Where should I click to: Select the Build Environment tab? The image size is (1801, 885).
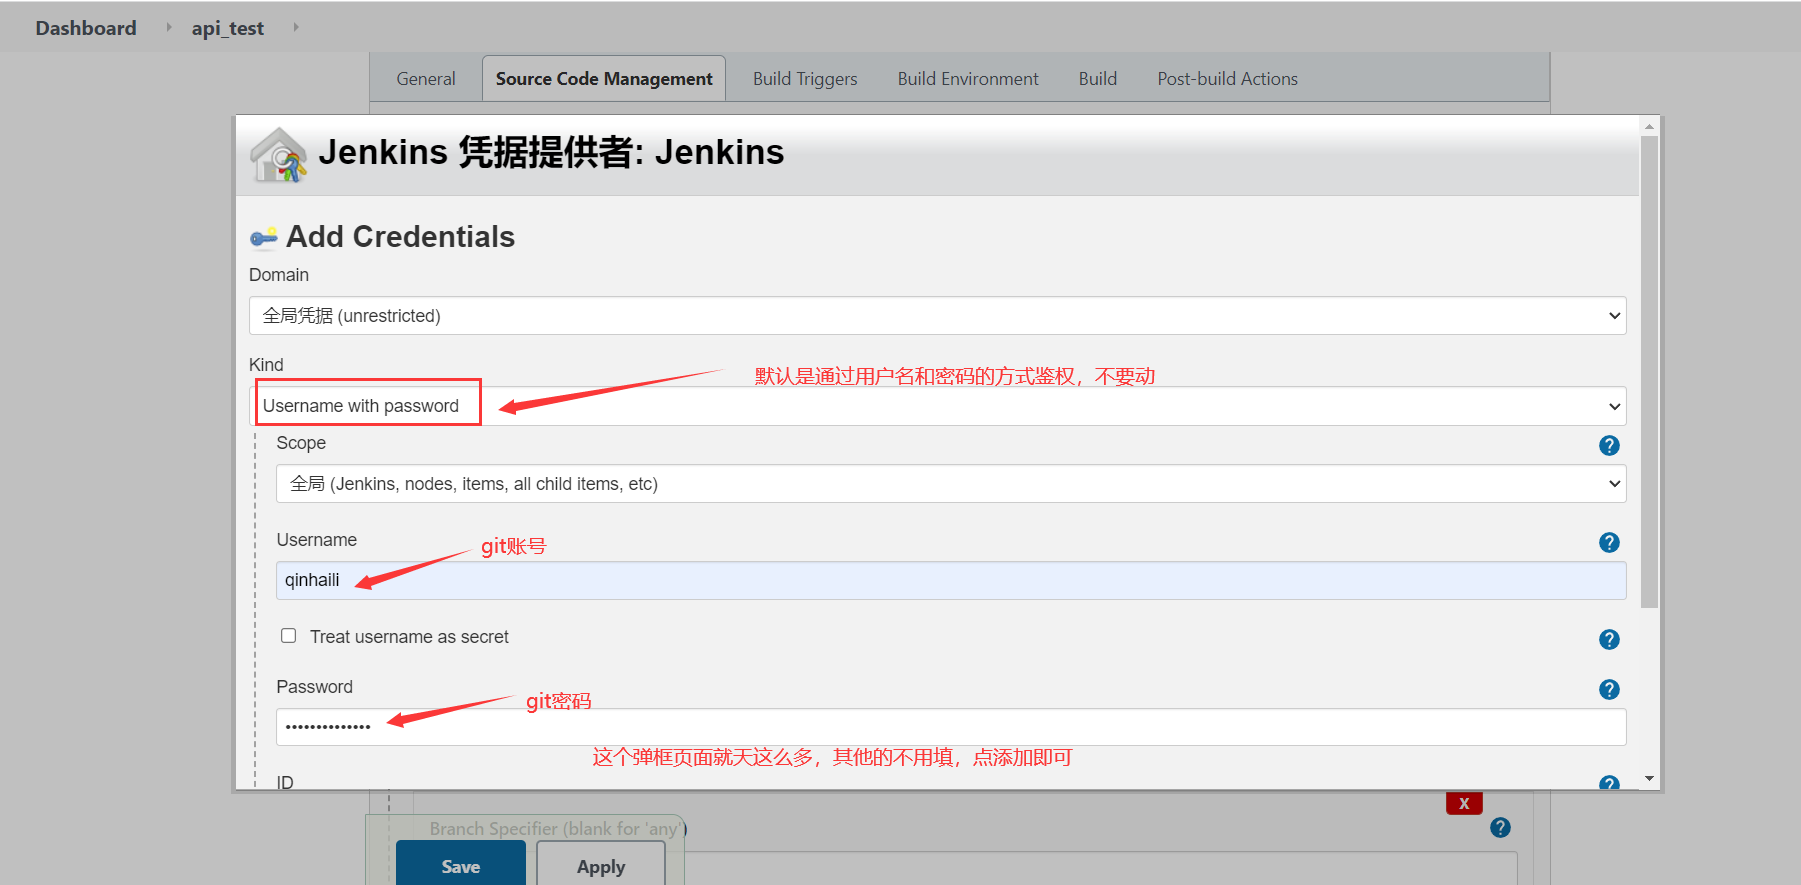pos(967,79)
